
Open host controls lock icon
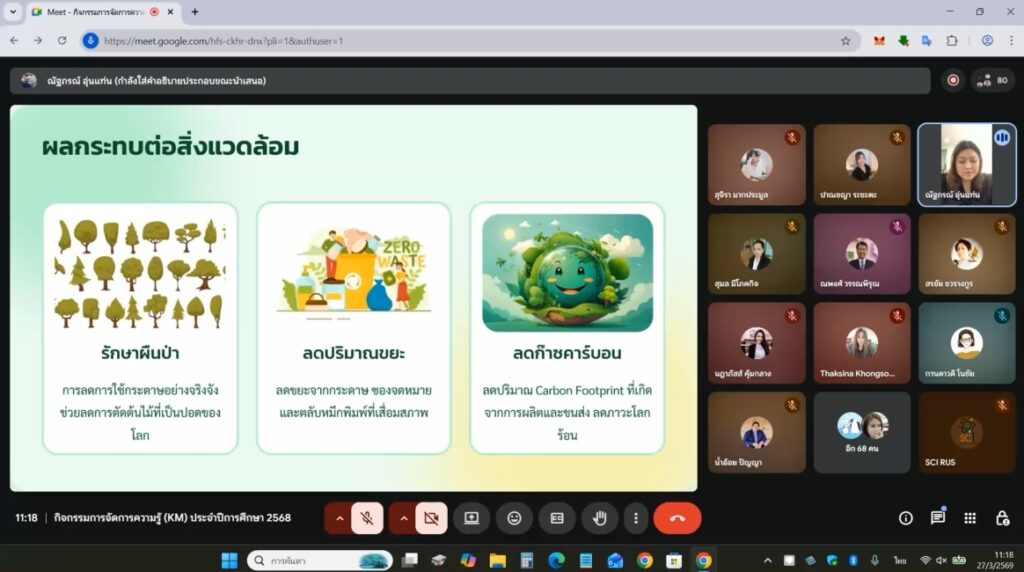1001,518
